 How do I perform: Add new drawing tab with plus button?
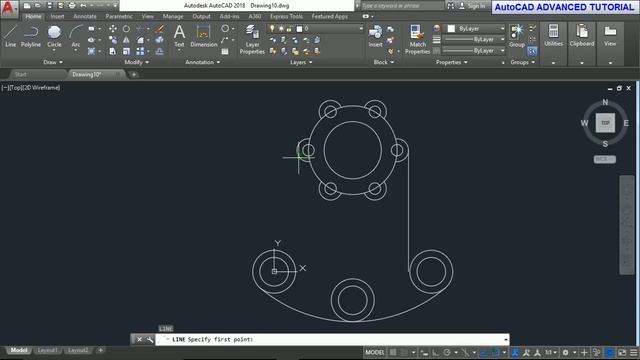pyautogui.click(x=134, y=74)
